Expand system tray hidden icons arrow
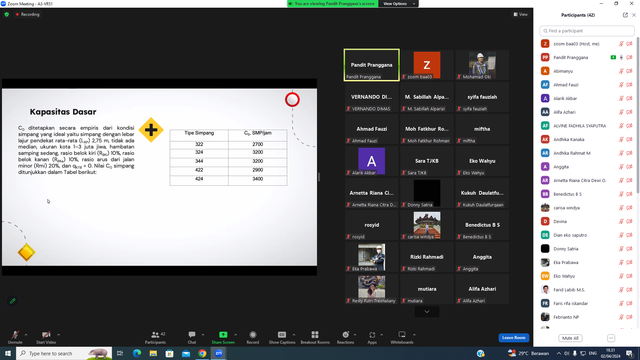Image resolution: width=640 pixels, height=360 pixels. 559,353
